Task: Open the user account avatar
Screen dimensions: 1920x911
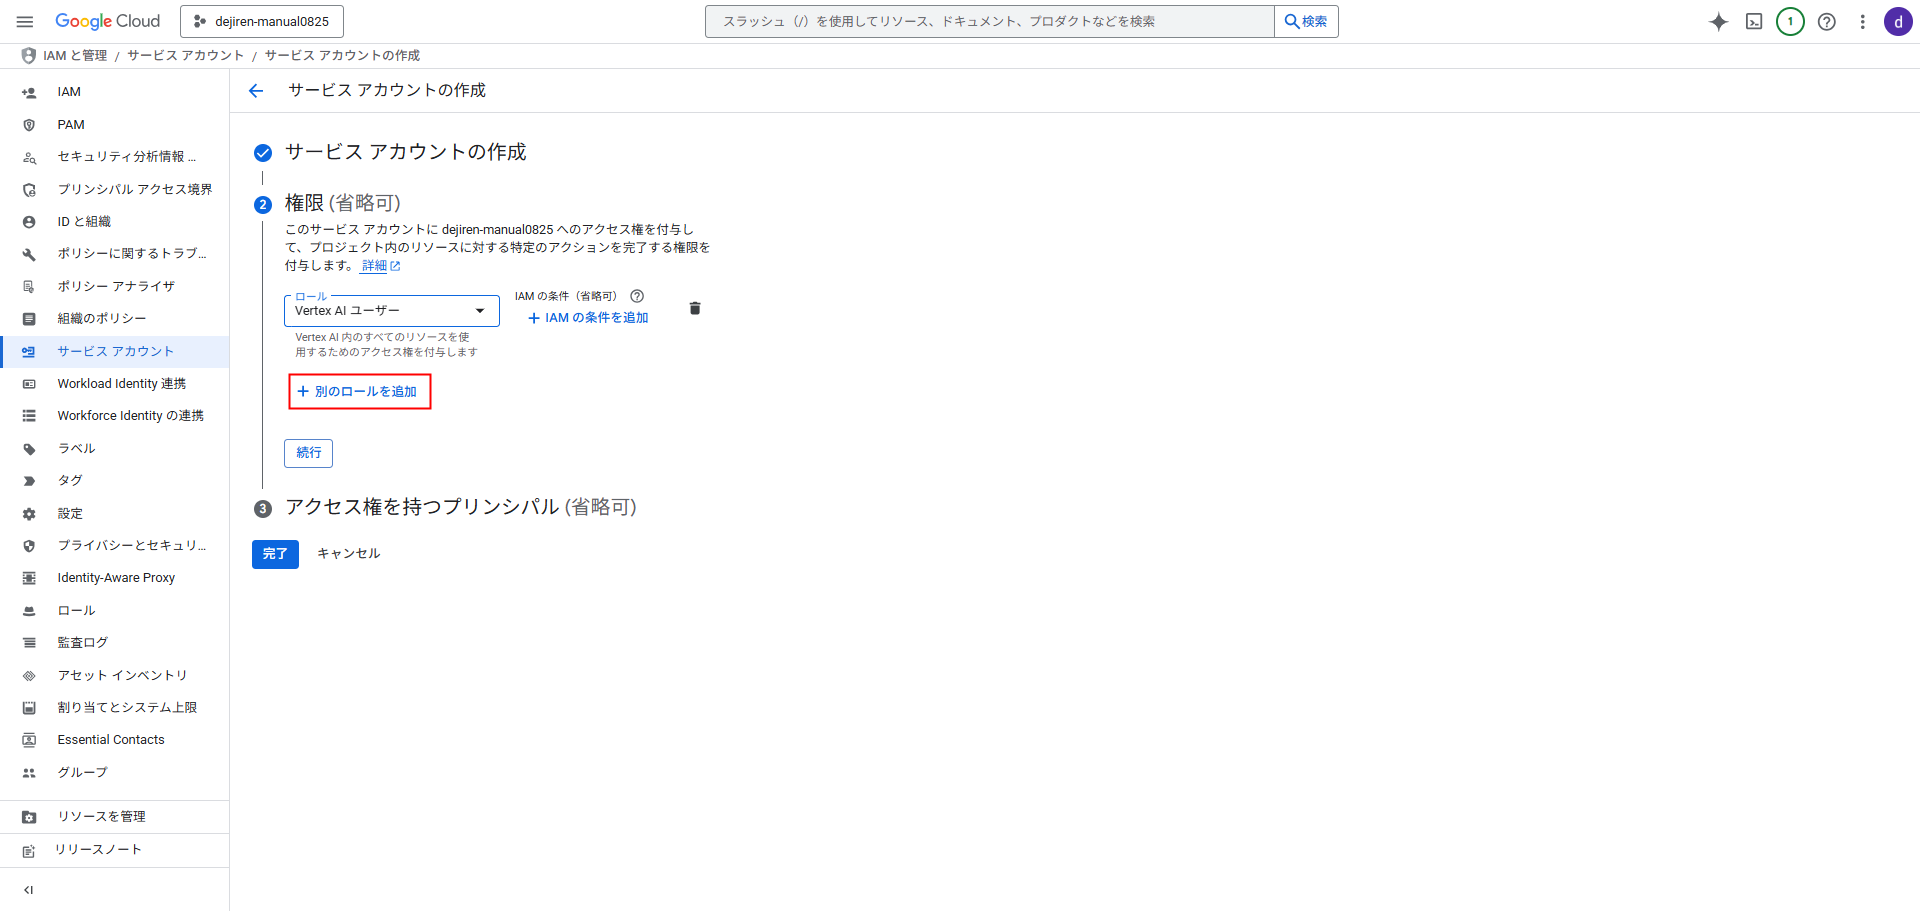Action: point(1897,22)
